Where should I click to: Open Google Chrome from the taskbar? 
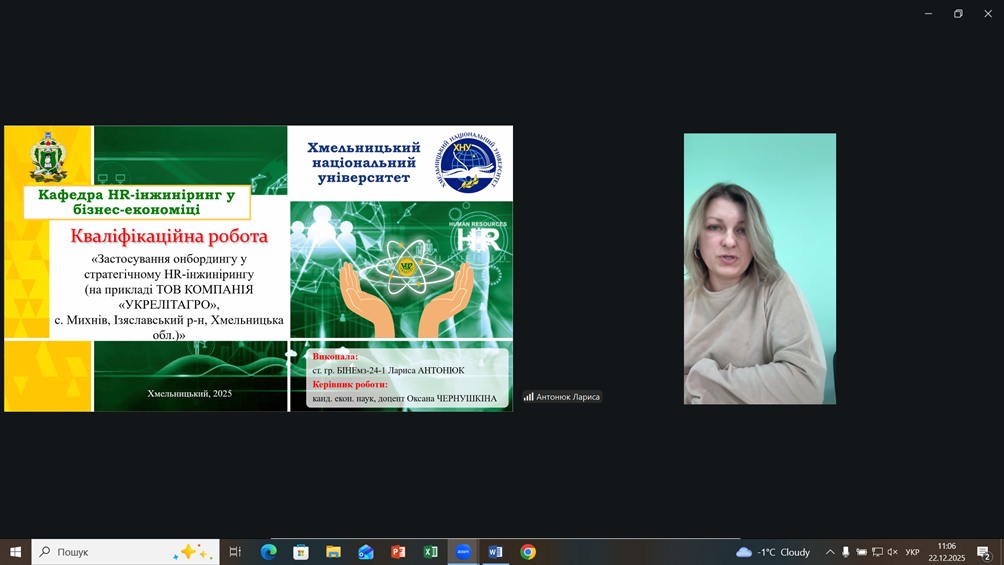pyautogui.click(x=528, y=552)
